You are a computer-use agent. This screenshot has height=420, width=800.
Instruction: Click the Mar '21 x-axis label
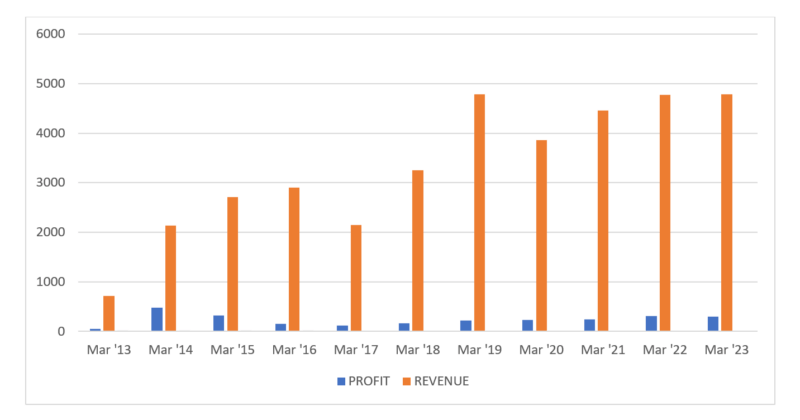click(x=604, y=350)
